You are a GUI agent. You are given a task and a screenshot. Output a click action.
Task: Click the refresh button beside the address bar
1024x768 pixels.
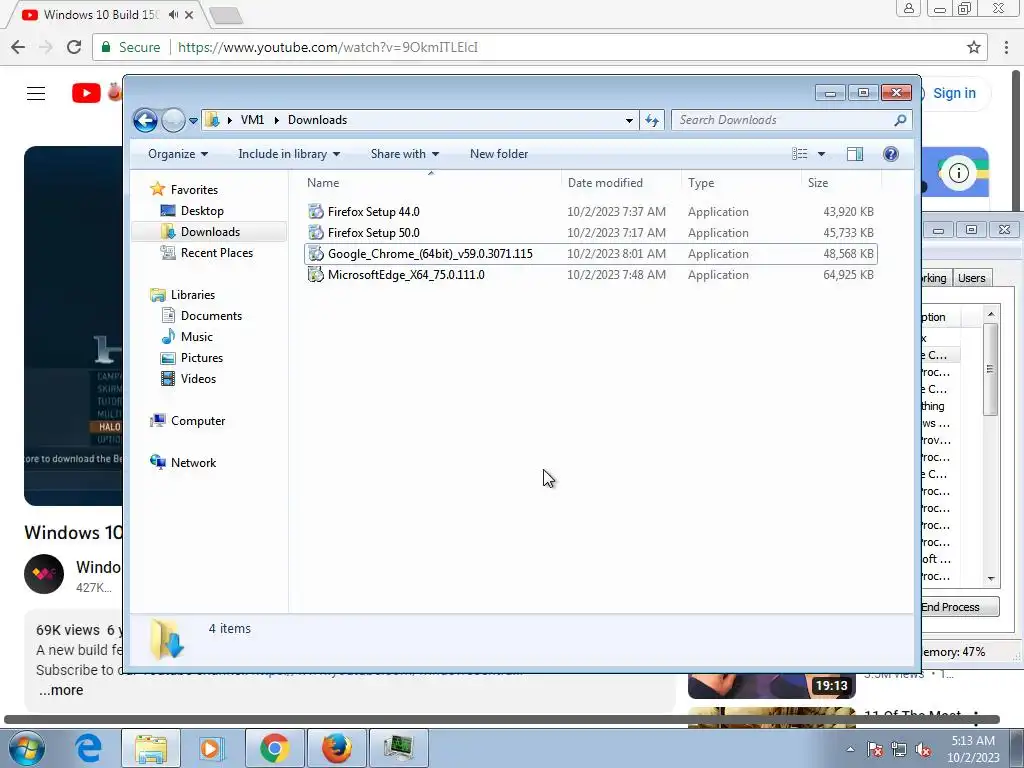pyautogui.click(x=652, y=120)
